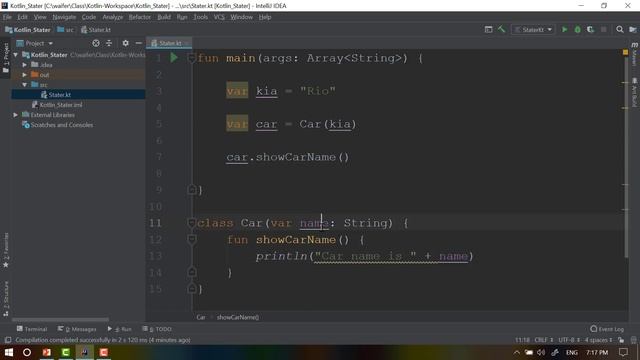The image size is (640, 360).
Task: Click the Project panel horizontal scrollbar
Action: tap(60, 320)
